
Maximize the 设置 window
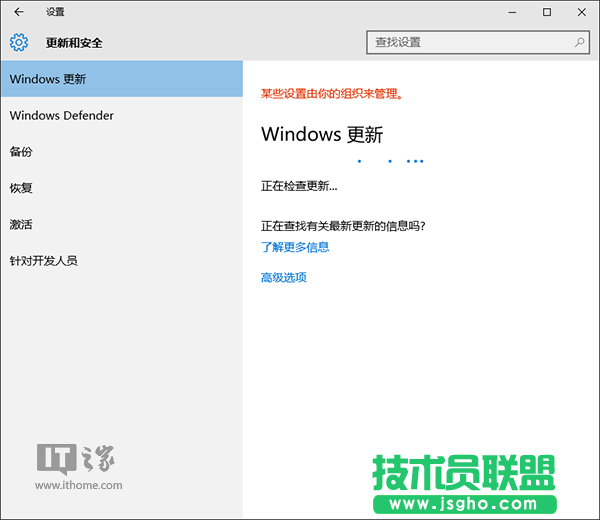547,12
